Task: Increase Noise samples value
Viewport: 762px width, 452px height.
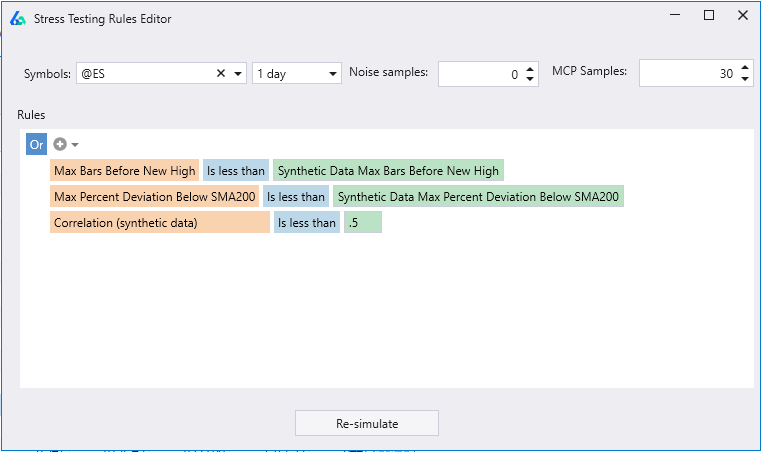Action: [x=530, y=69]
